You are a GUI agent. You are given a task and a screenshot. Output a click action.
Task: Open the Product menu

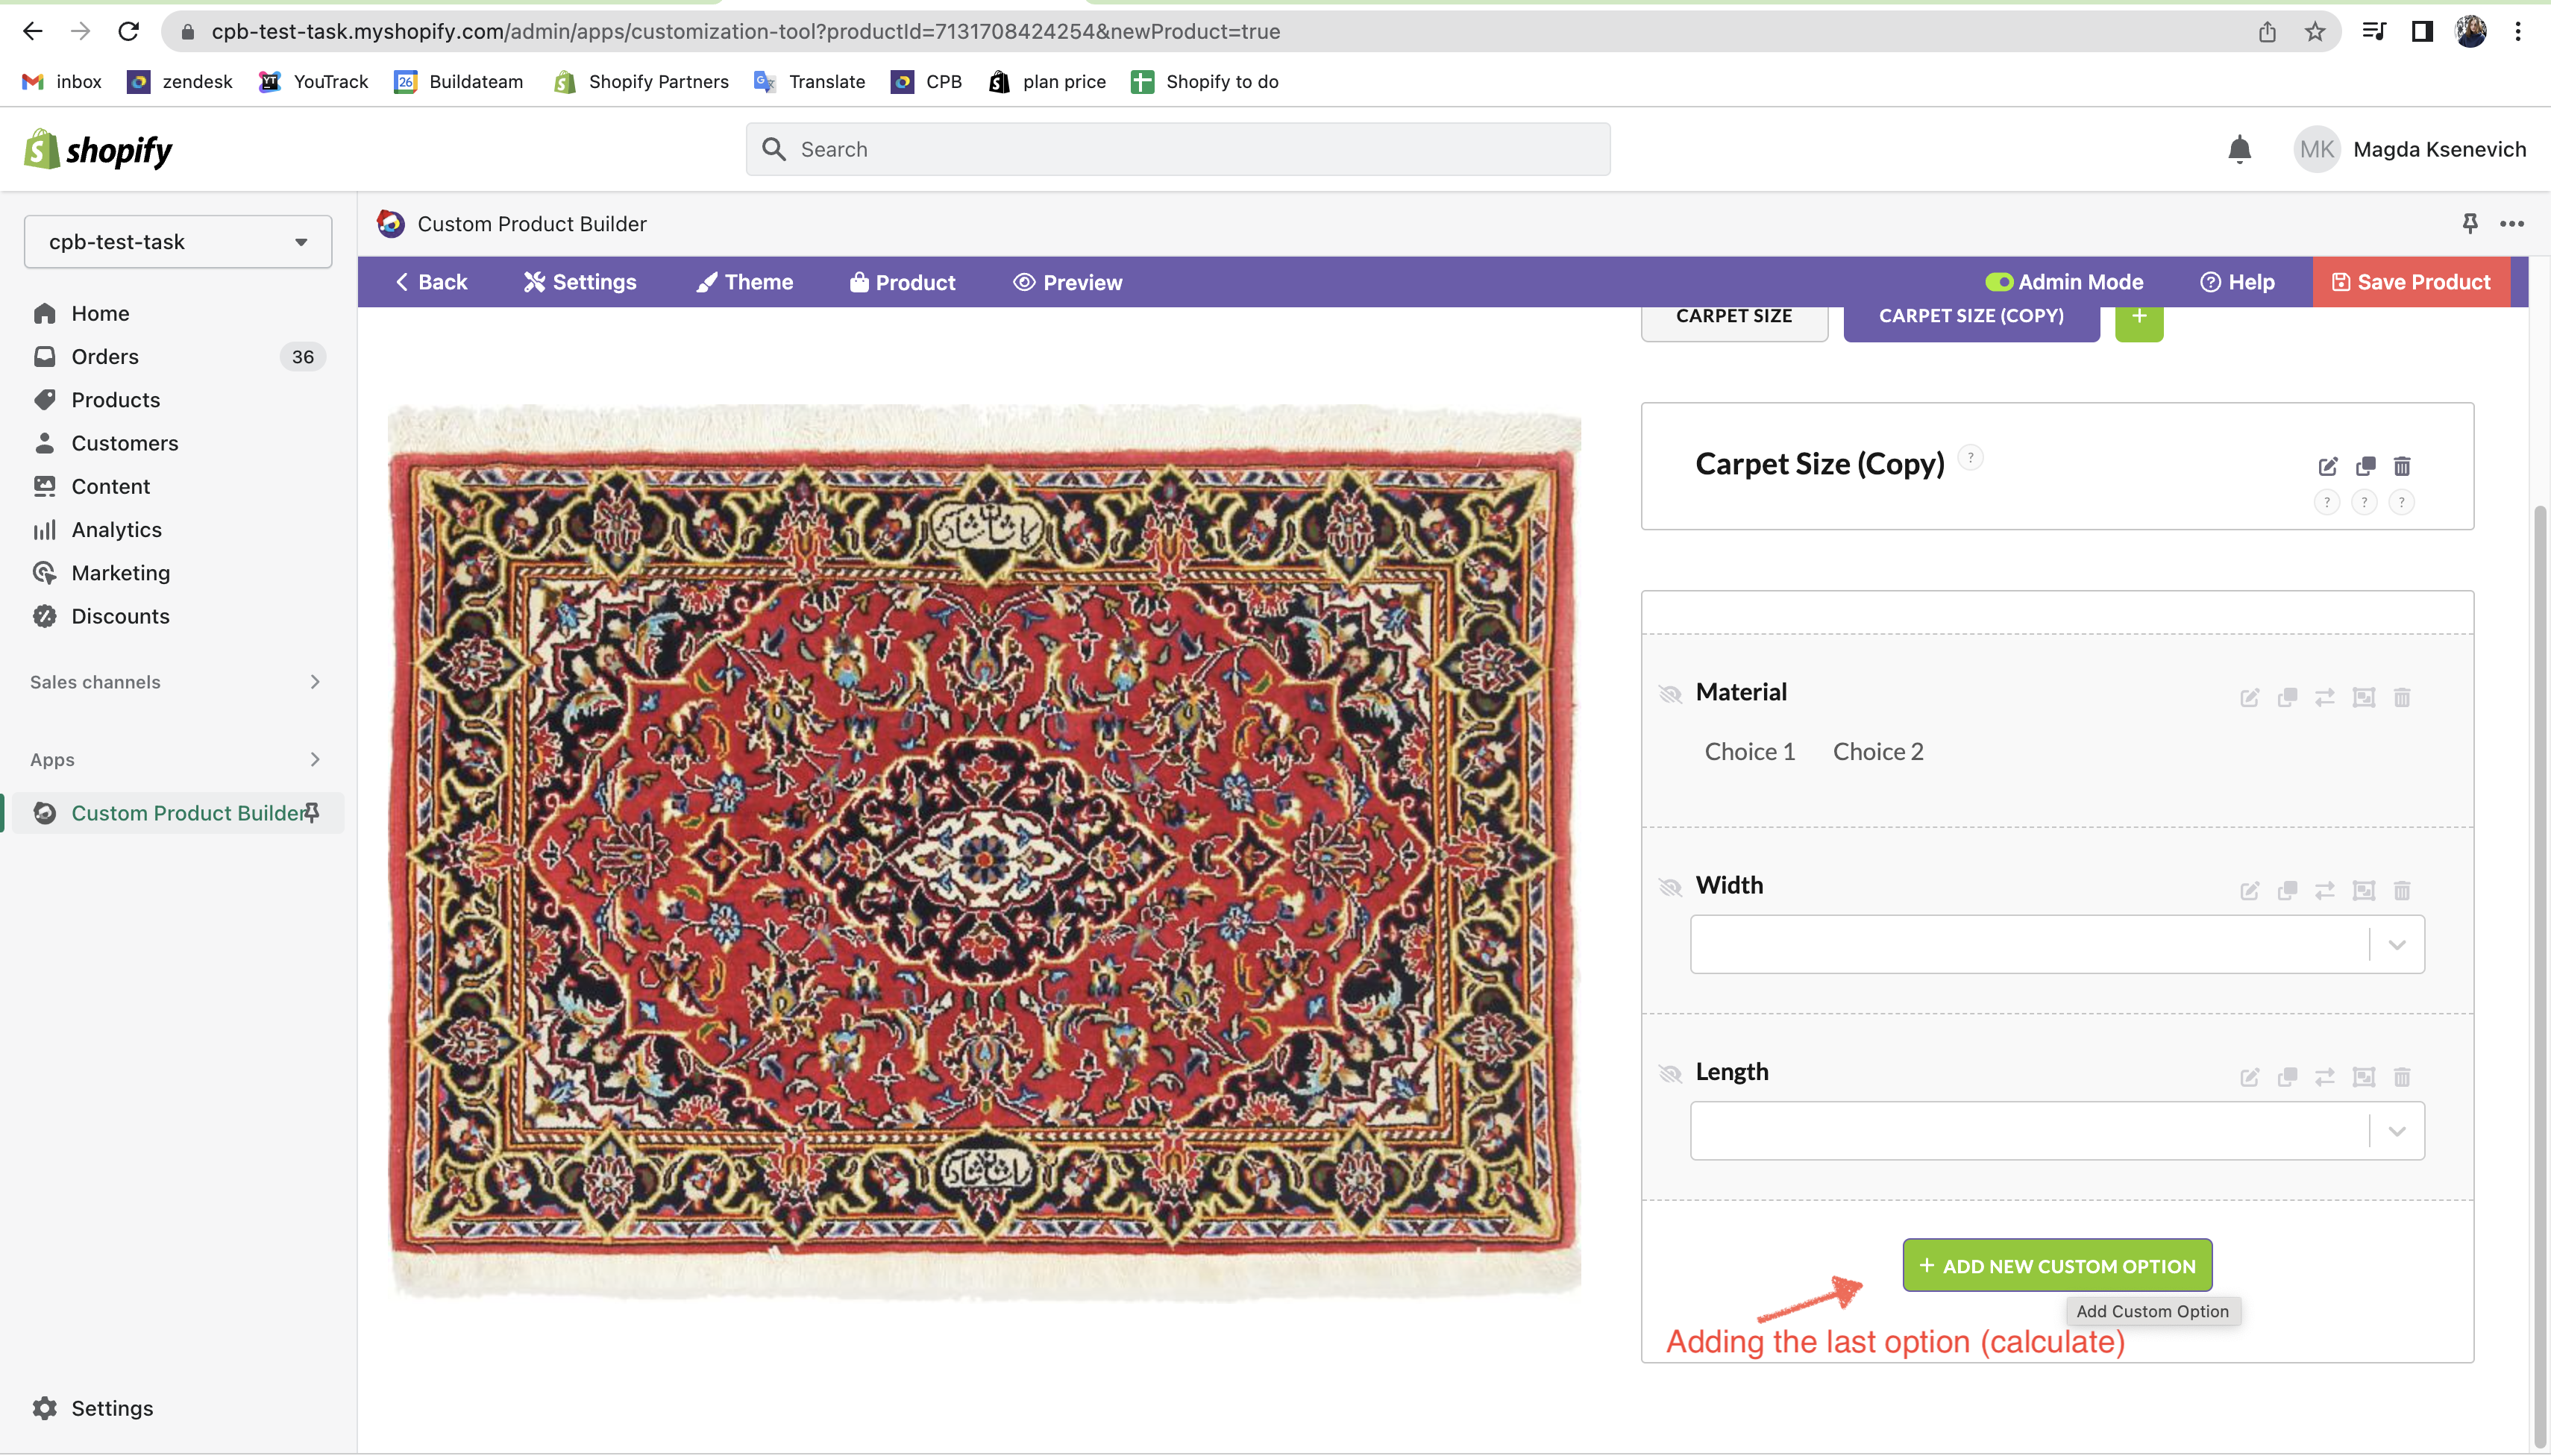tap(903, 282)
